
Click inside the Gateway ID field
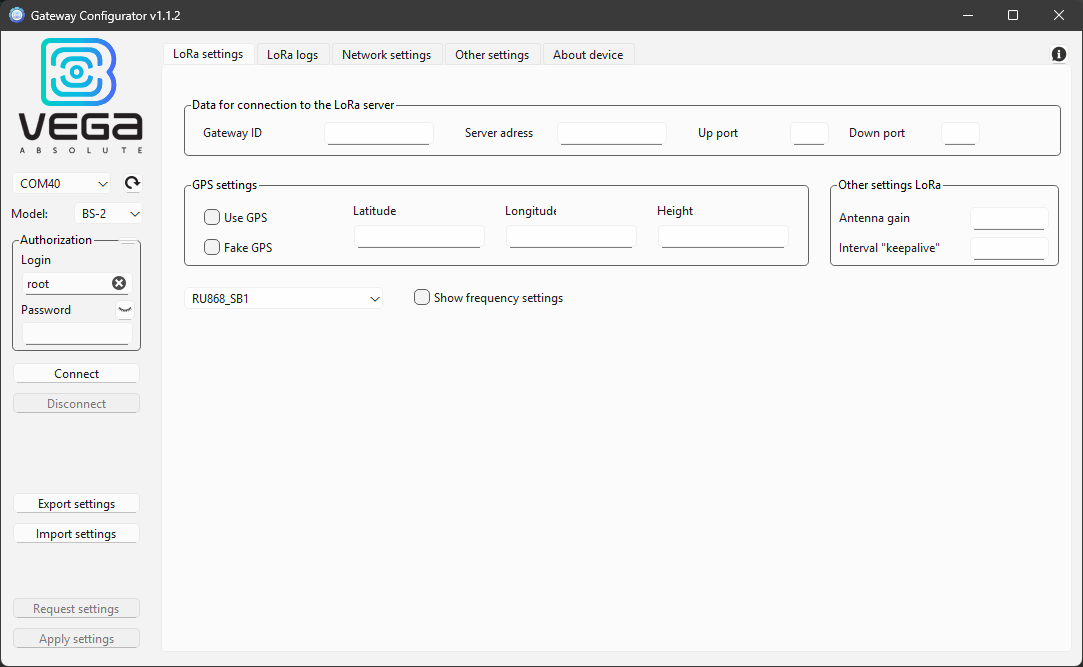[x=378, y=132]
